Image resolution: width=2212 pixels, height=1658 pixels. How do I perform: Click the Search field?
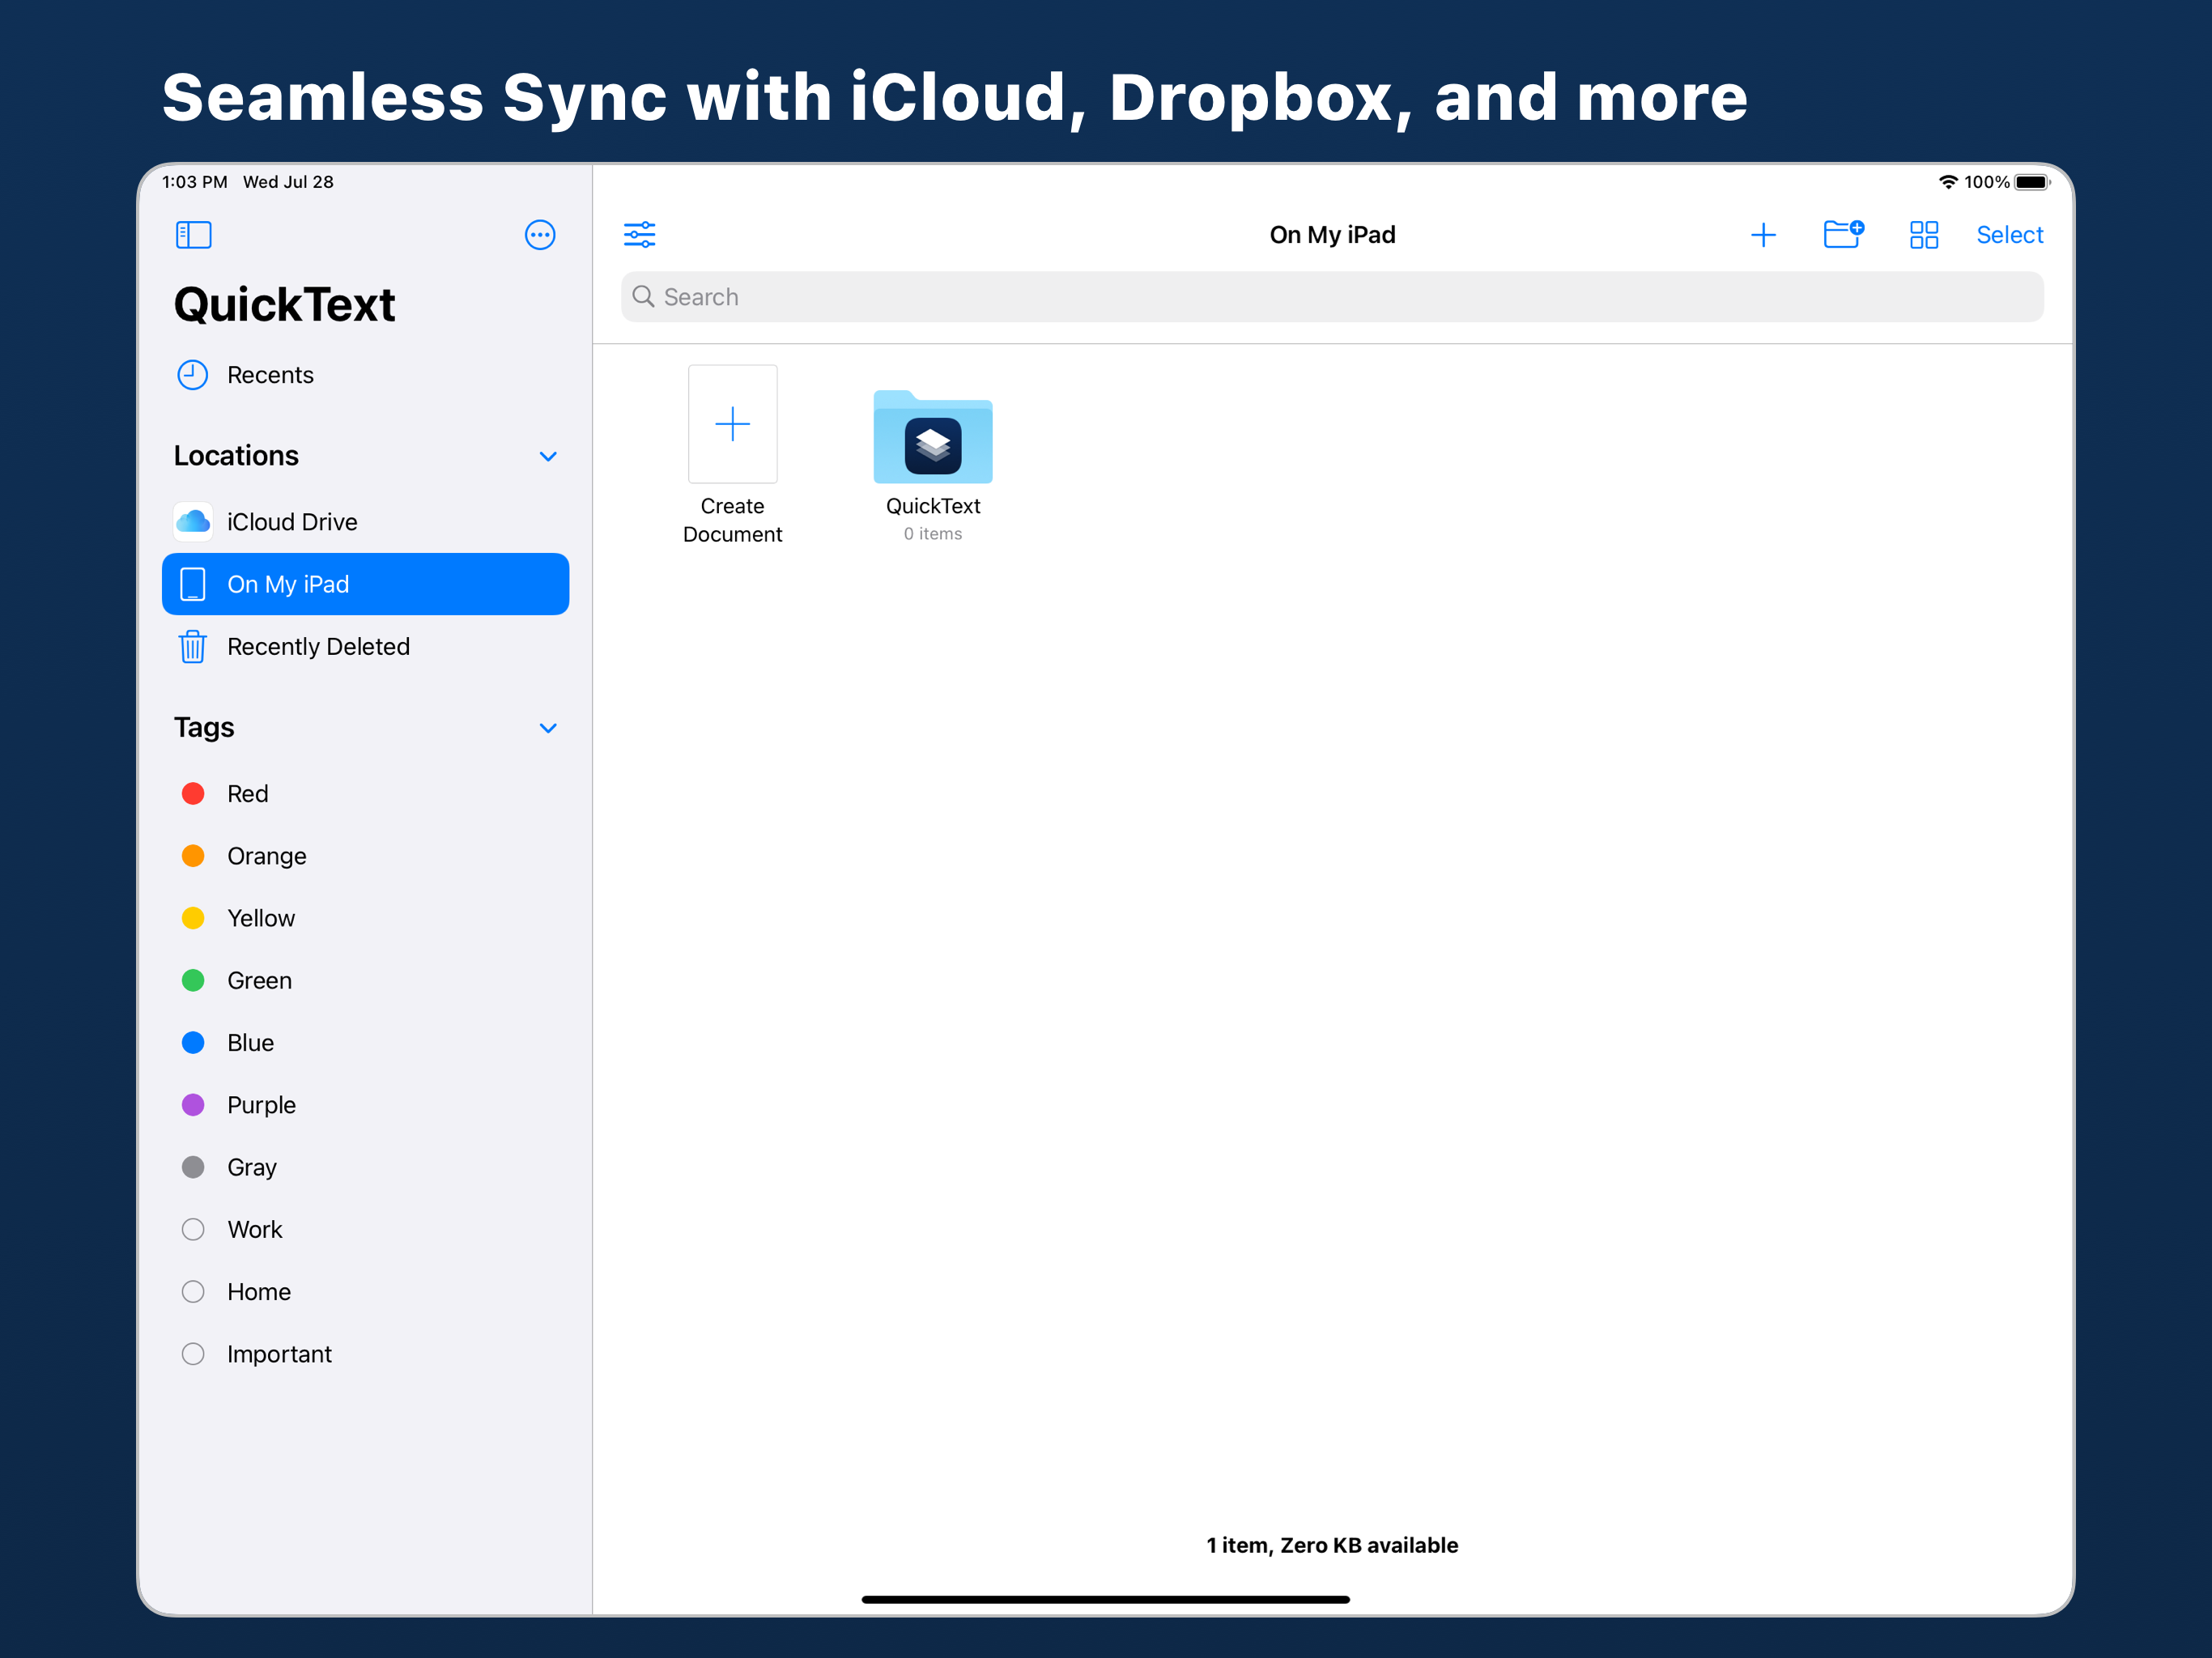(x=1331, y=297)
